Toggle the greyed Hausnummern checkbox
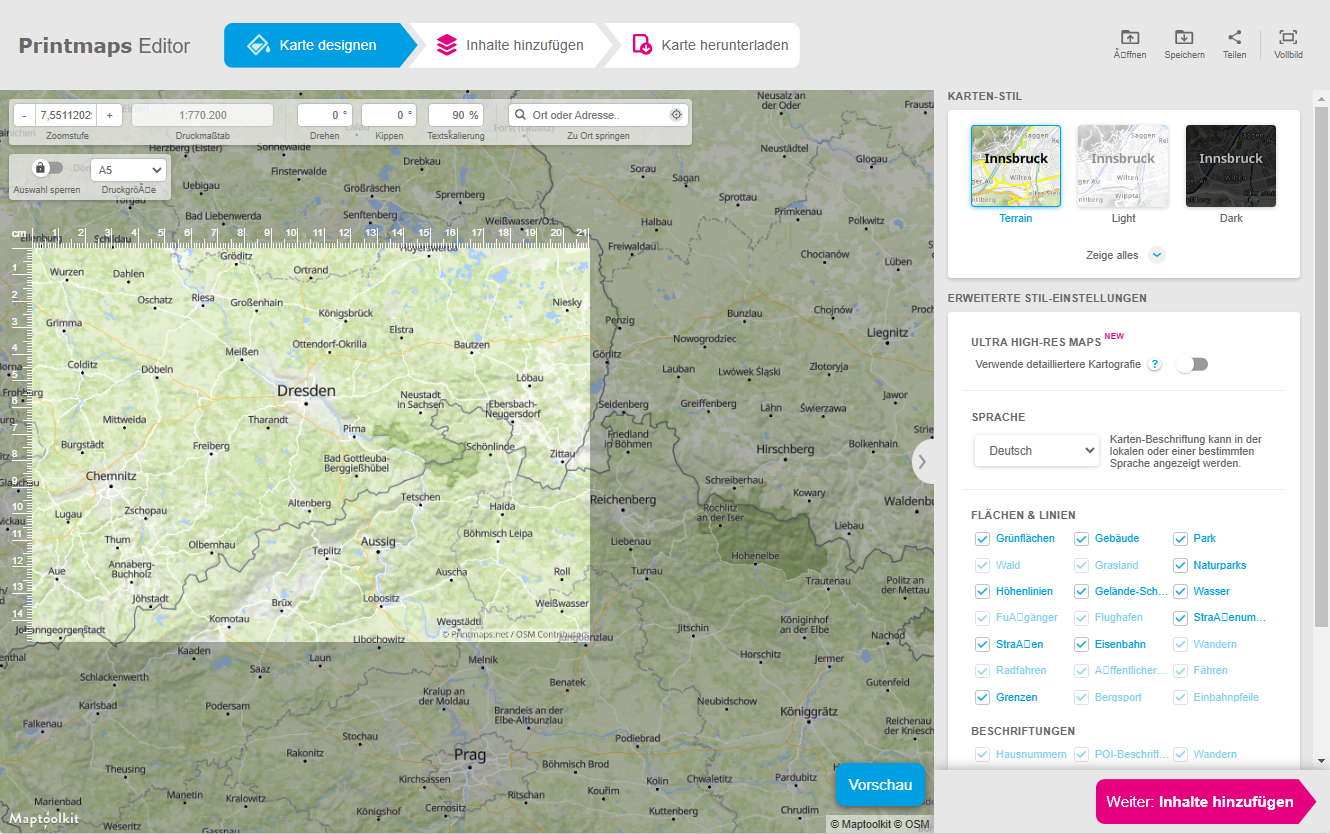This screenshot has width=1330, height=834. 982,755
